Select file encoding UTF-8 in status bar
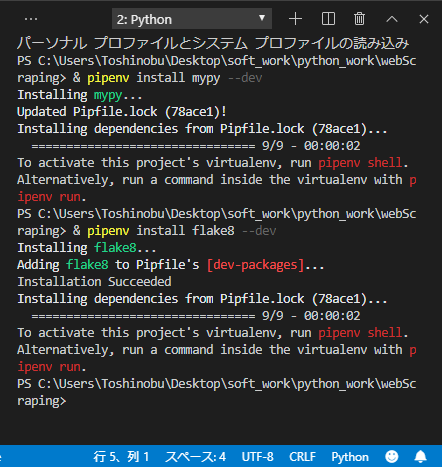This screenshot has height=467, width=442. click(258, 456)
